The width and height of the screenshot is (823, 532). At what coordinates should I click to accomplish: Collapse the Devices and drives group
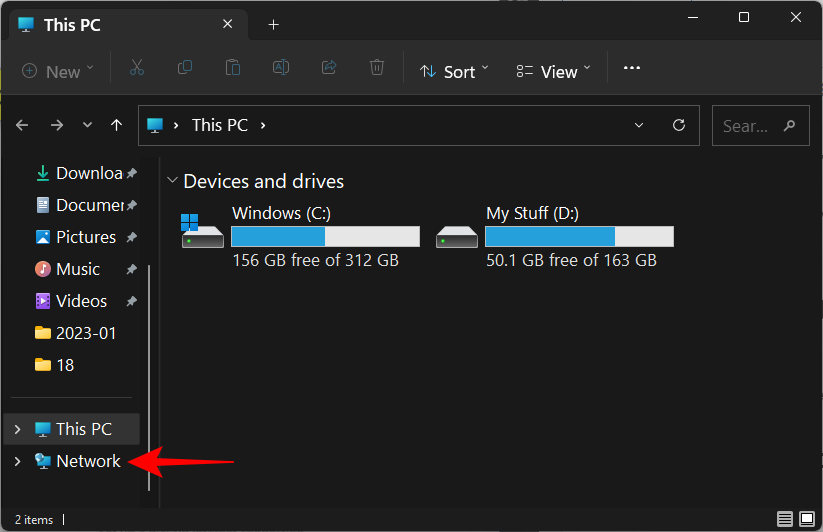174,181
